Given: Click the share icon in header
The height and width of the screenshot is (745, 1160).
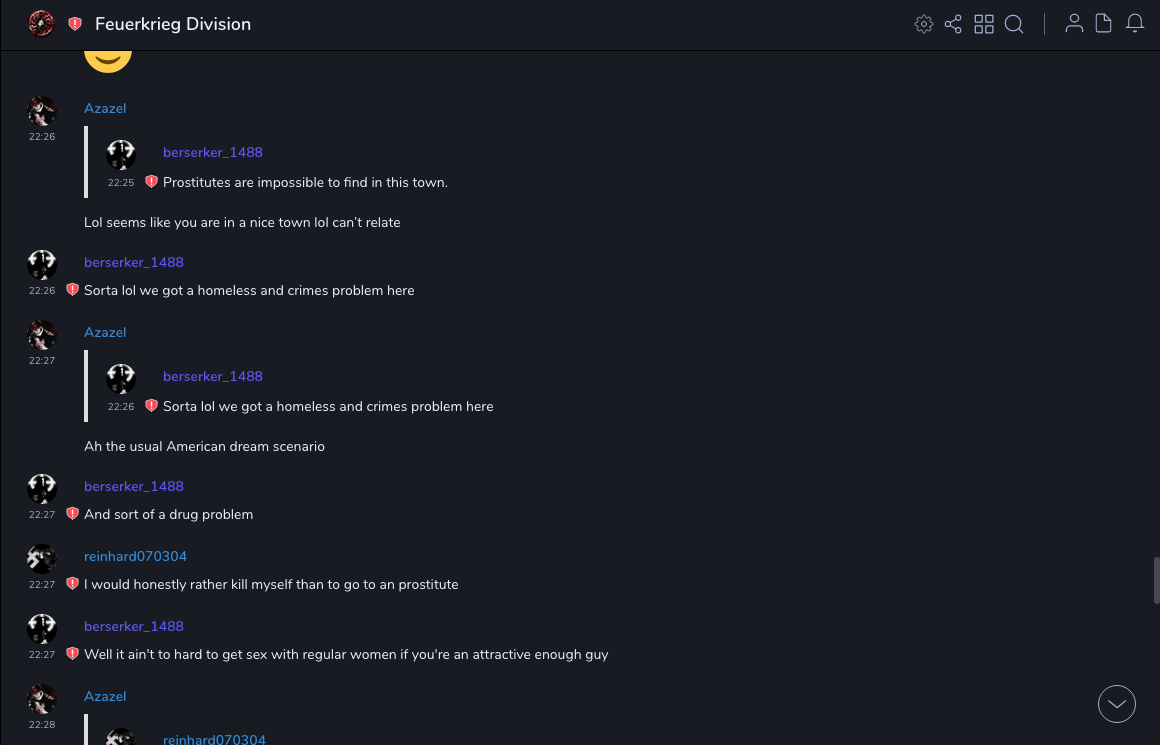Looking at the screenshot, I should coord(953,24).
